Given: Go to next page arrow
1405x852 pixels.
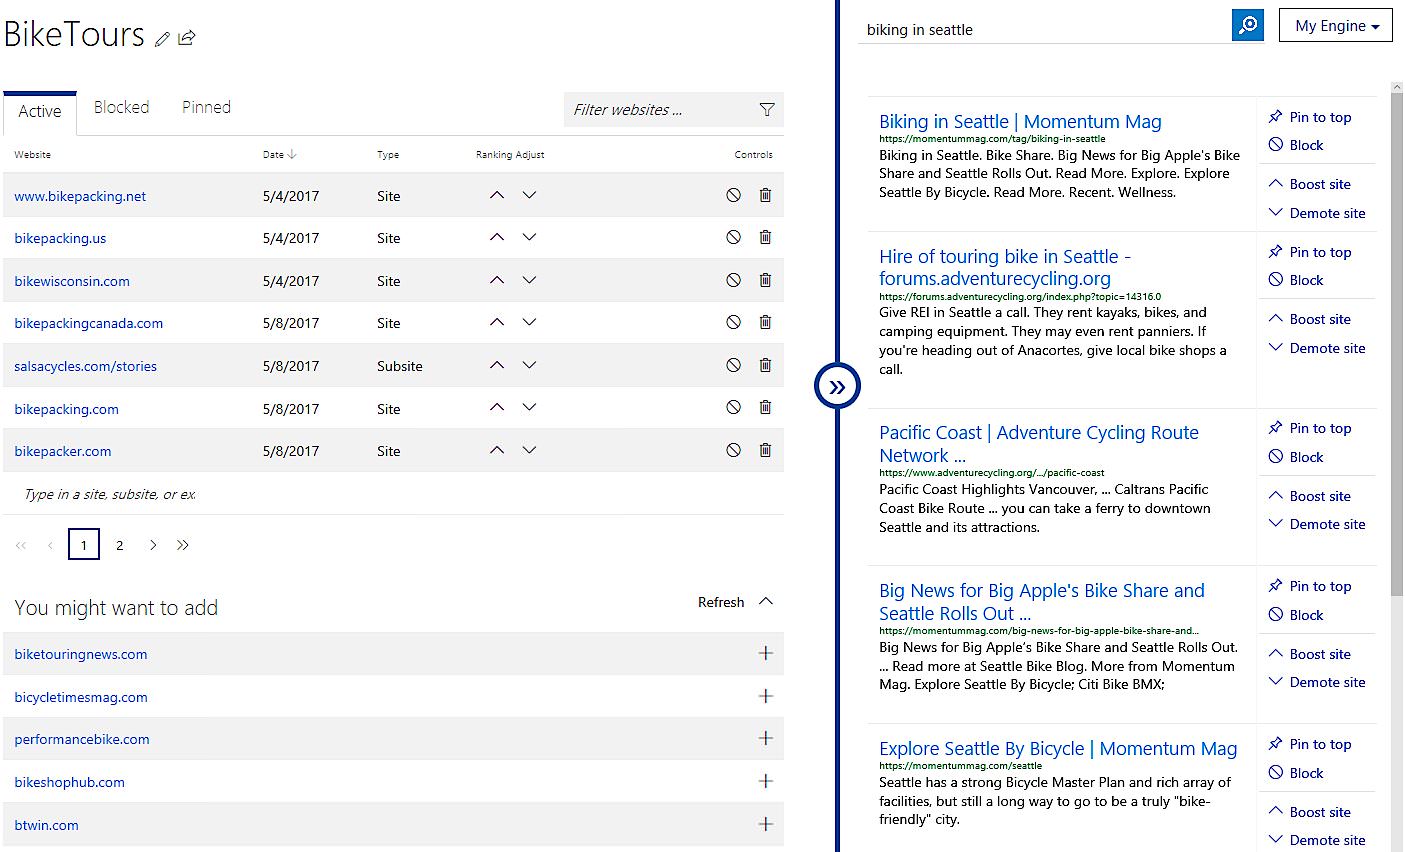Looking at the screenshot, I should point(152,545).
